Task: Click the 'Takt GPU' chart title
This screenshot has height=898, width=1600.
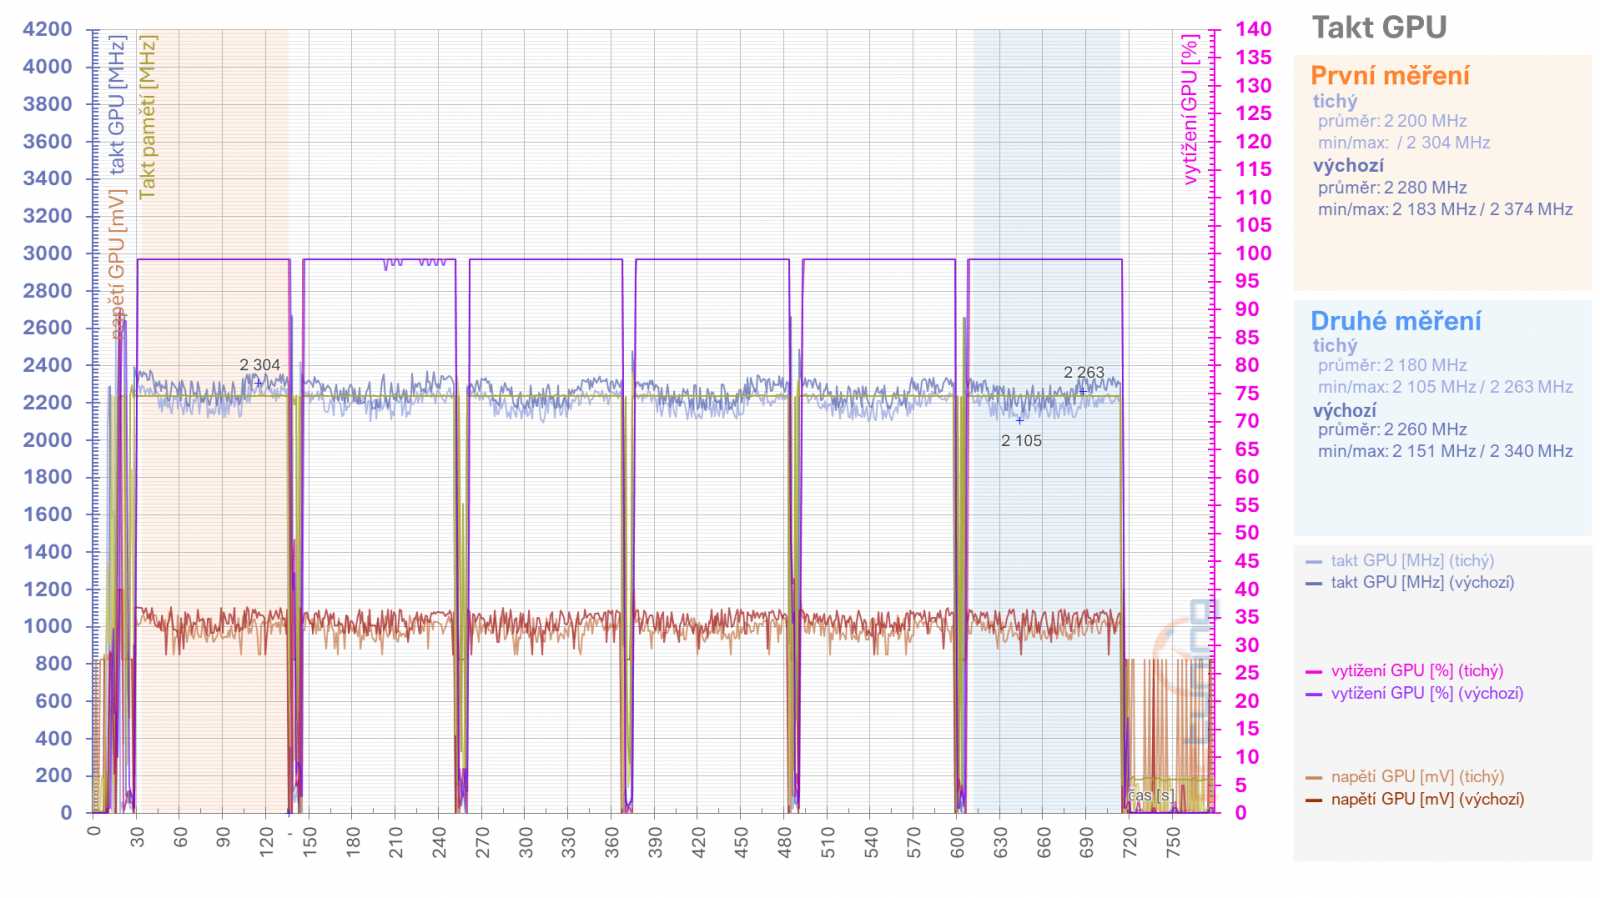Action: tap(1379, 28)
